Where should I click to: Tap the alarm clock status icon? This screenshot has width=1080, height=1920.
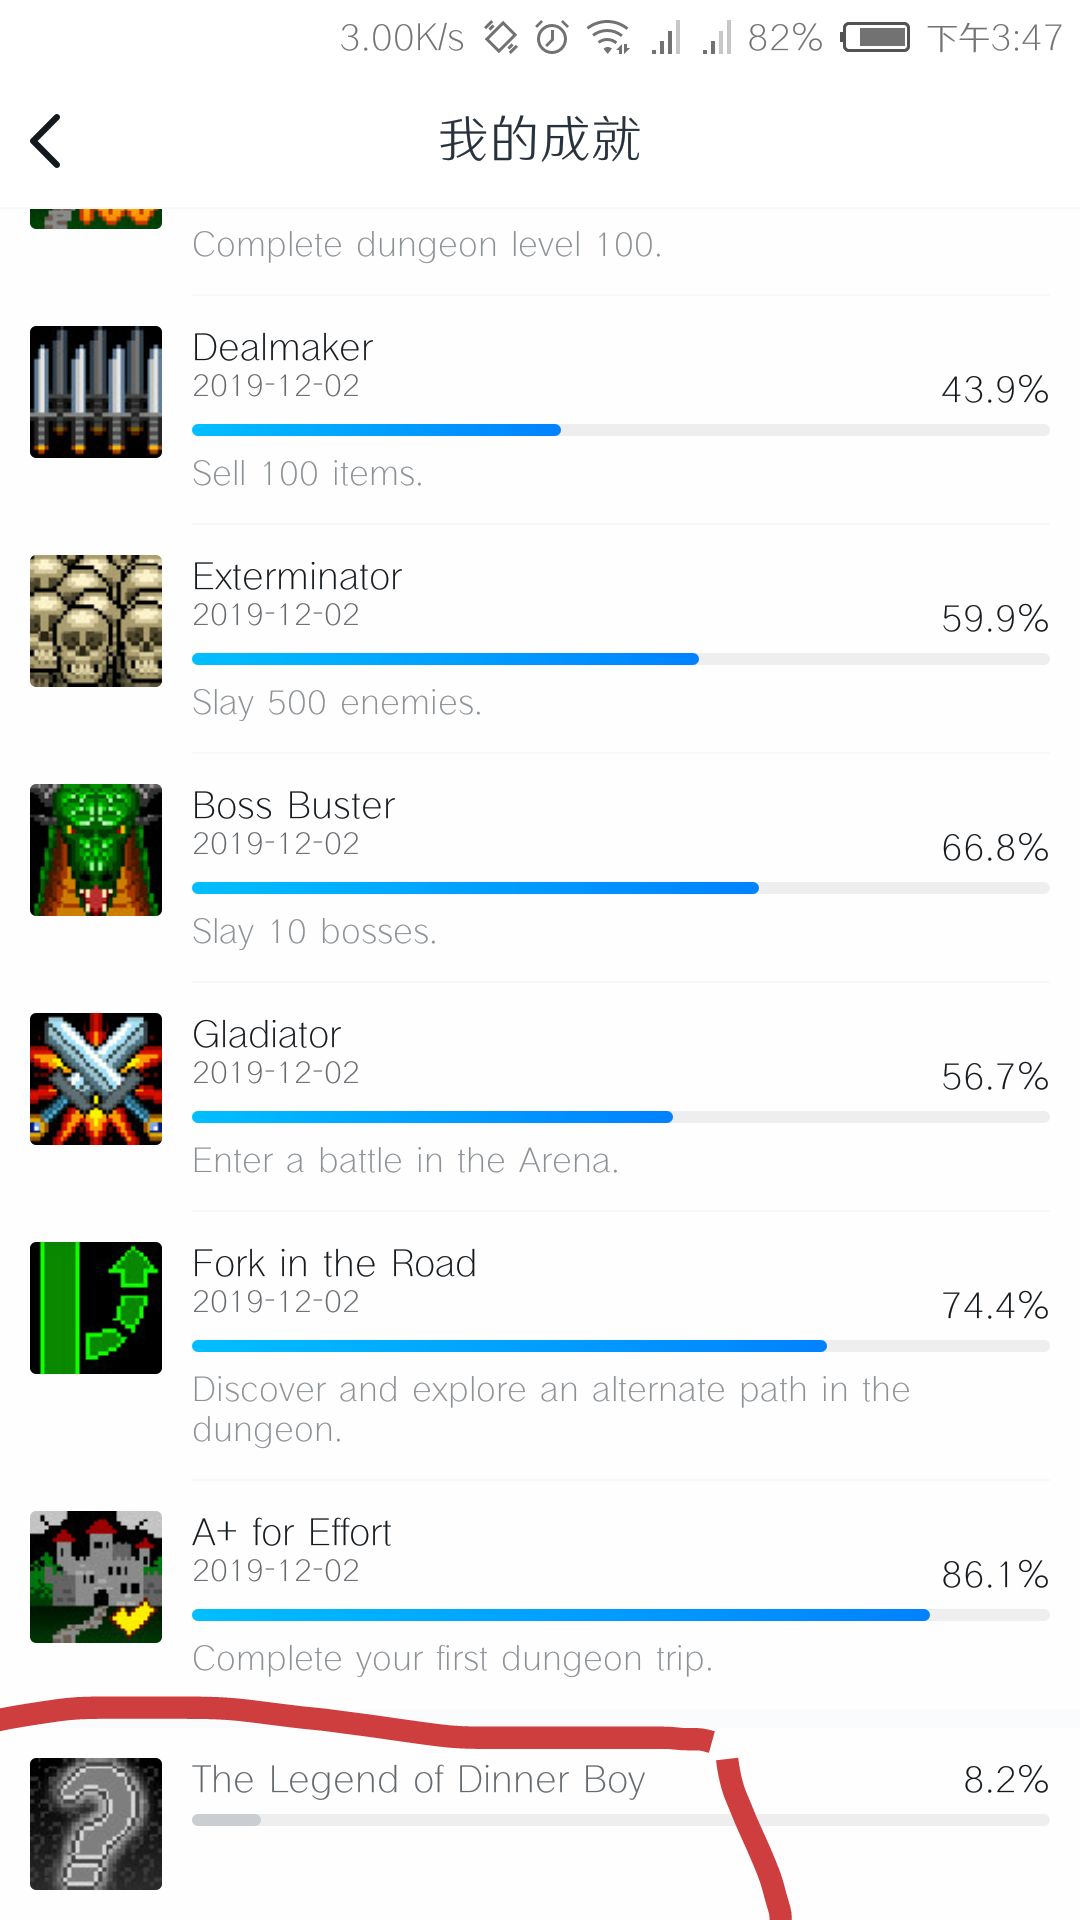552,38
